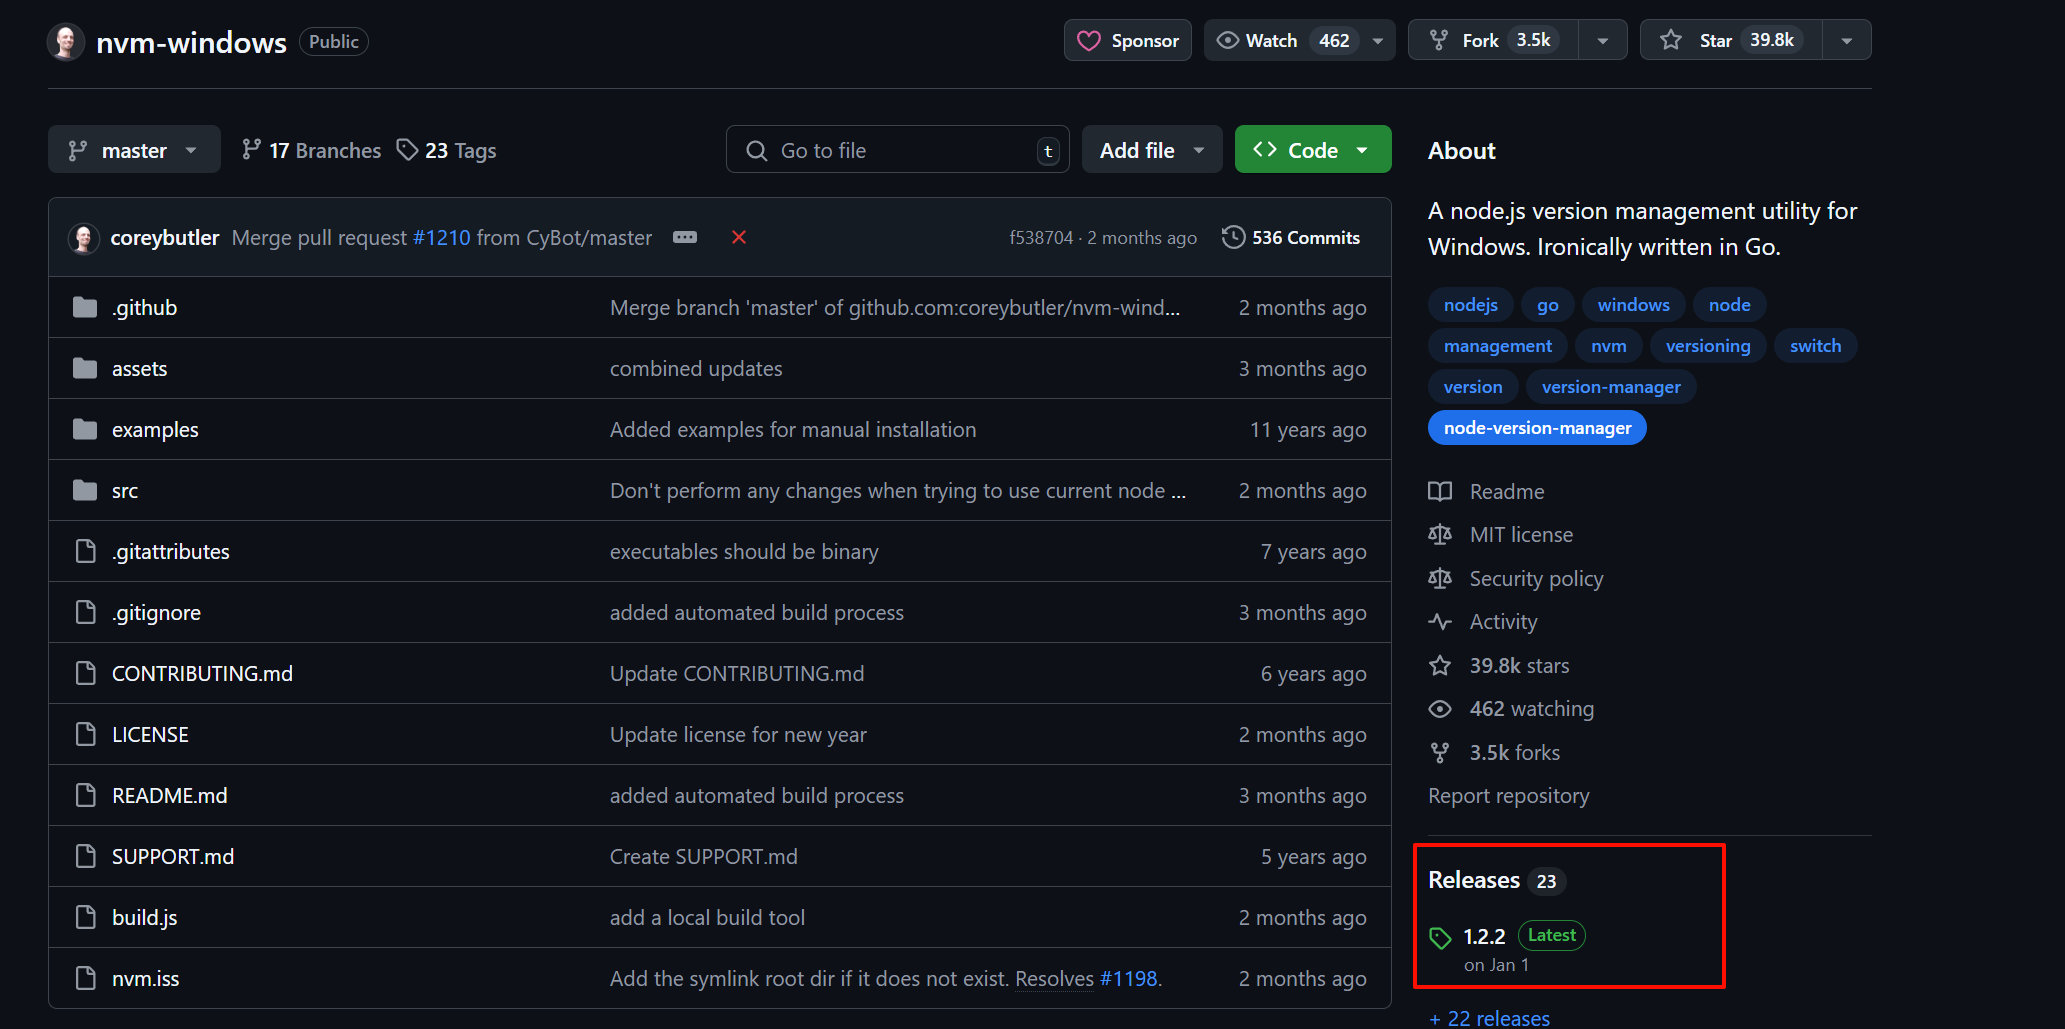
Task: Click the failed status red X icon
Action: click(739, 237)
